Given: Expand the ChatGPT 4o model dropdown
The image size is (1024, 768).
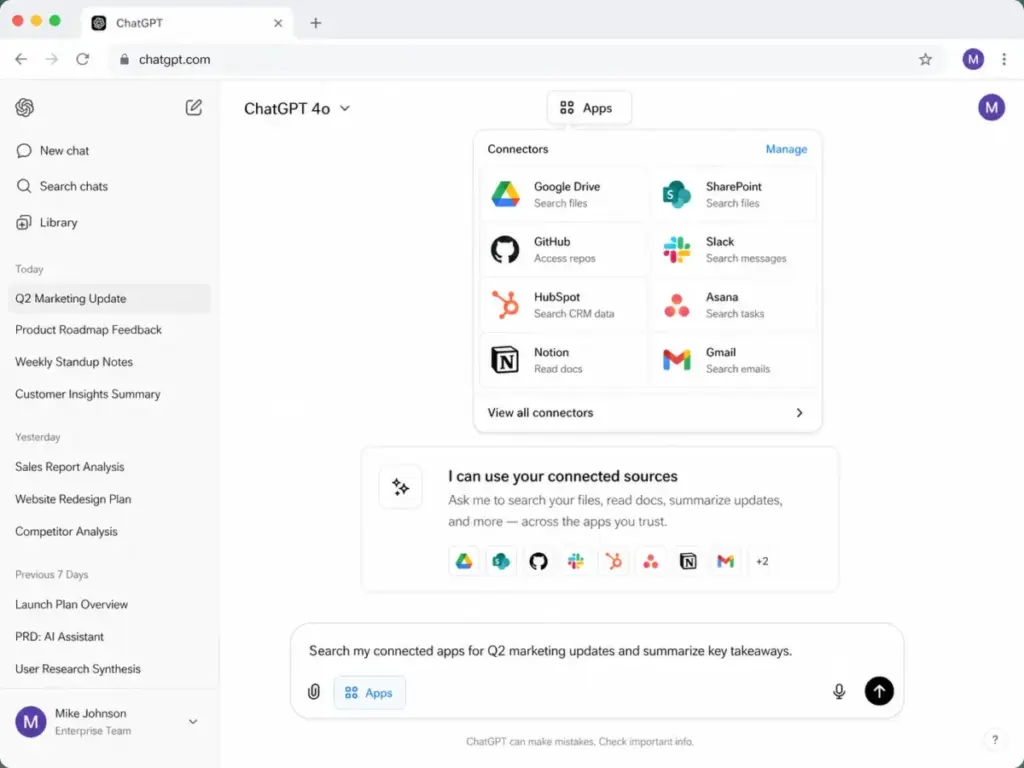Looking at the screenshot, I should click(x=297, y=108).
